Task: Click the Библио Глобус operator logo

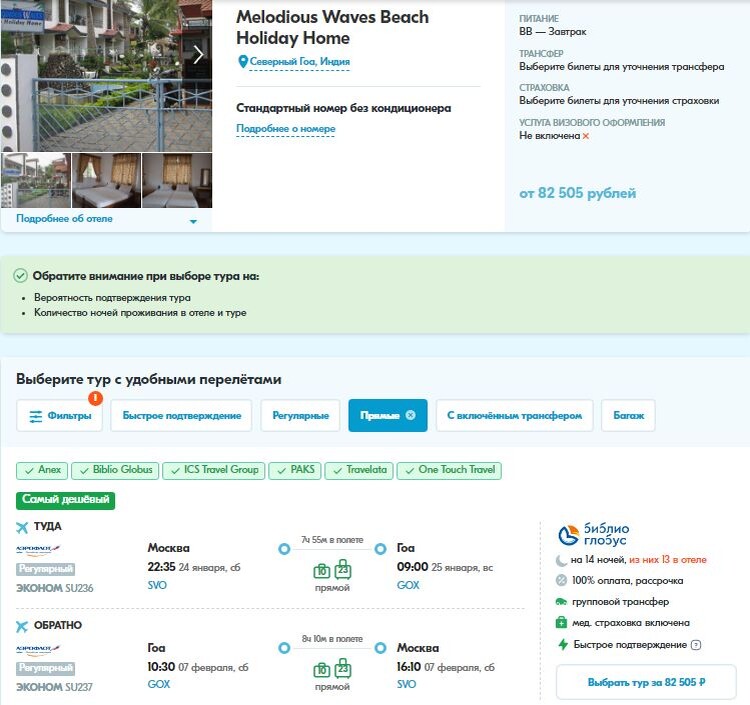Action: pyautogui.click(x=593, y=534)
